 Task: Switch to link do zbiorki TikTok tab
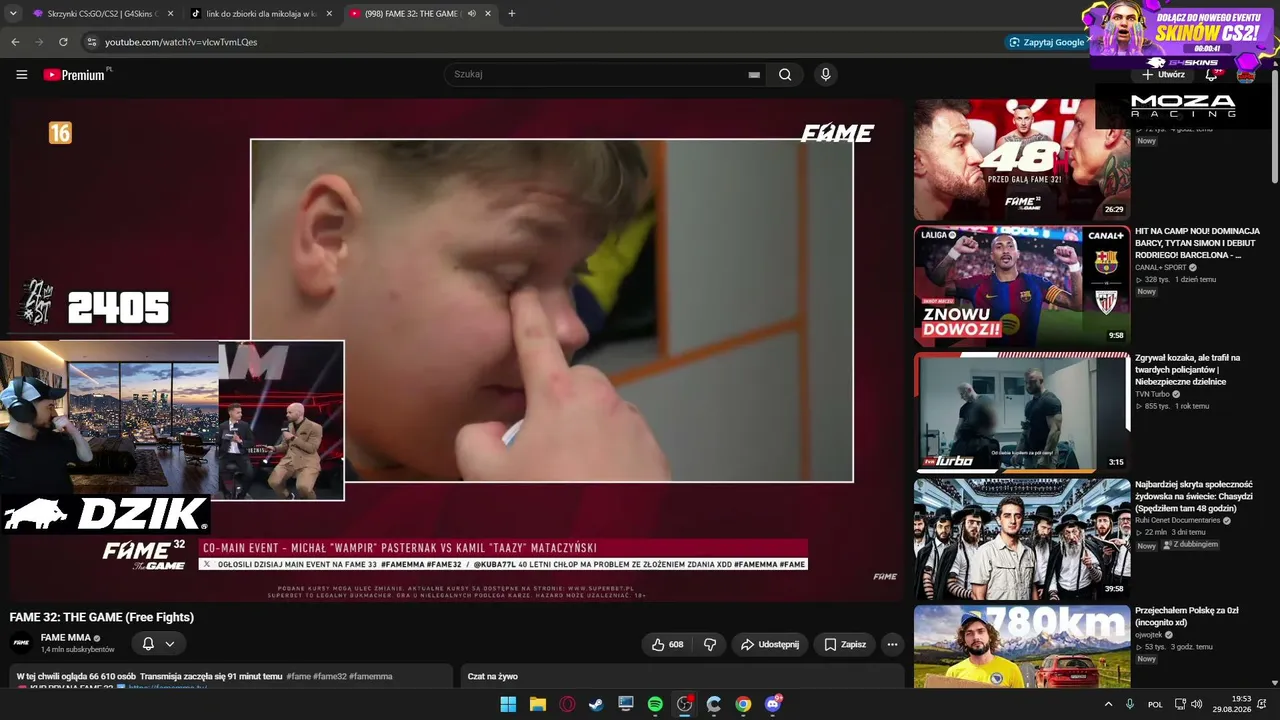coord(262,14)
